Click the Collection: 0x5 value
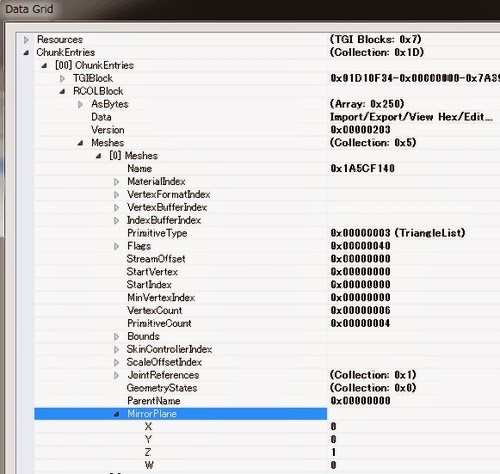This screenshot has height=474, width=500. (x=373, y=143)
